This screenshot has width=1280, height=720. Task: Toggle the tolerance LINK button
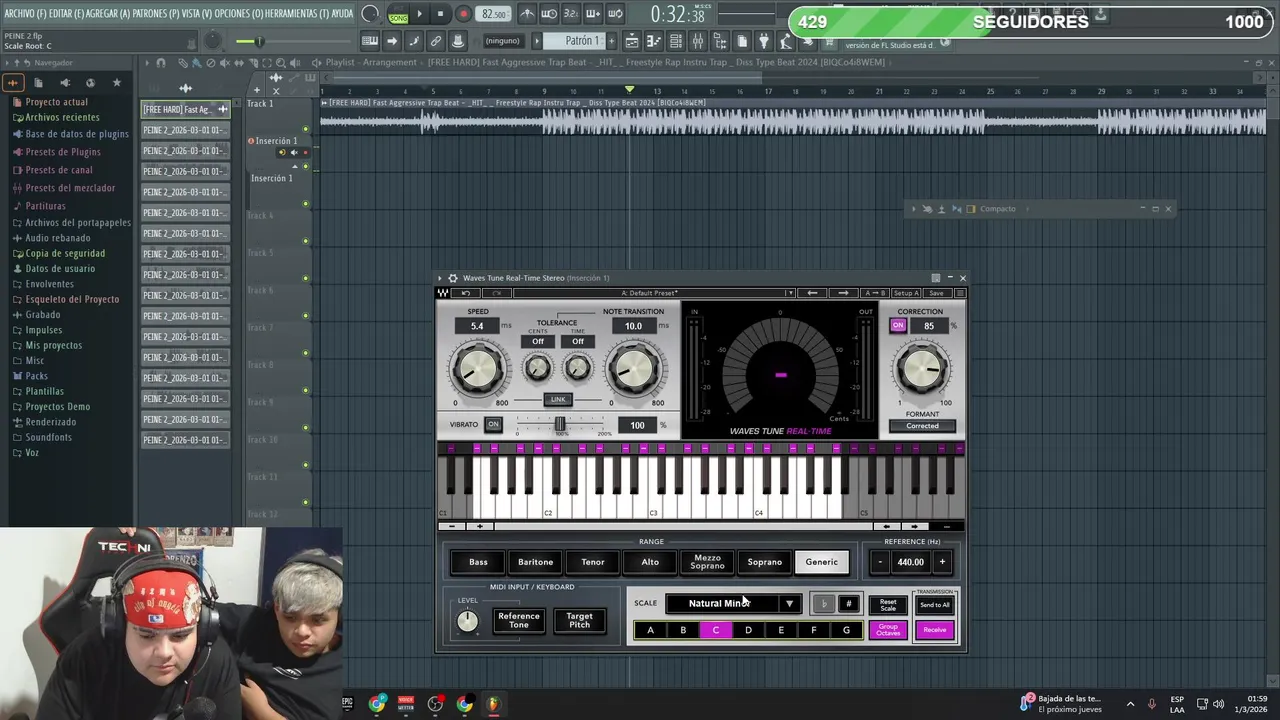click(x=558, y=399)
